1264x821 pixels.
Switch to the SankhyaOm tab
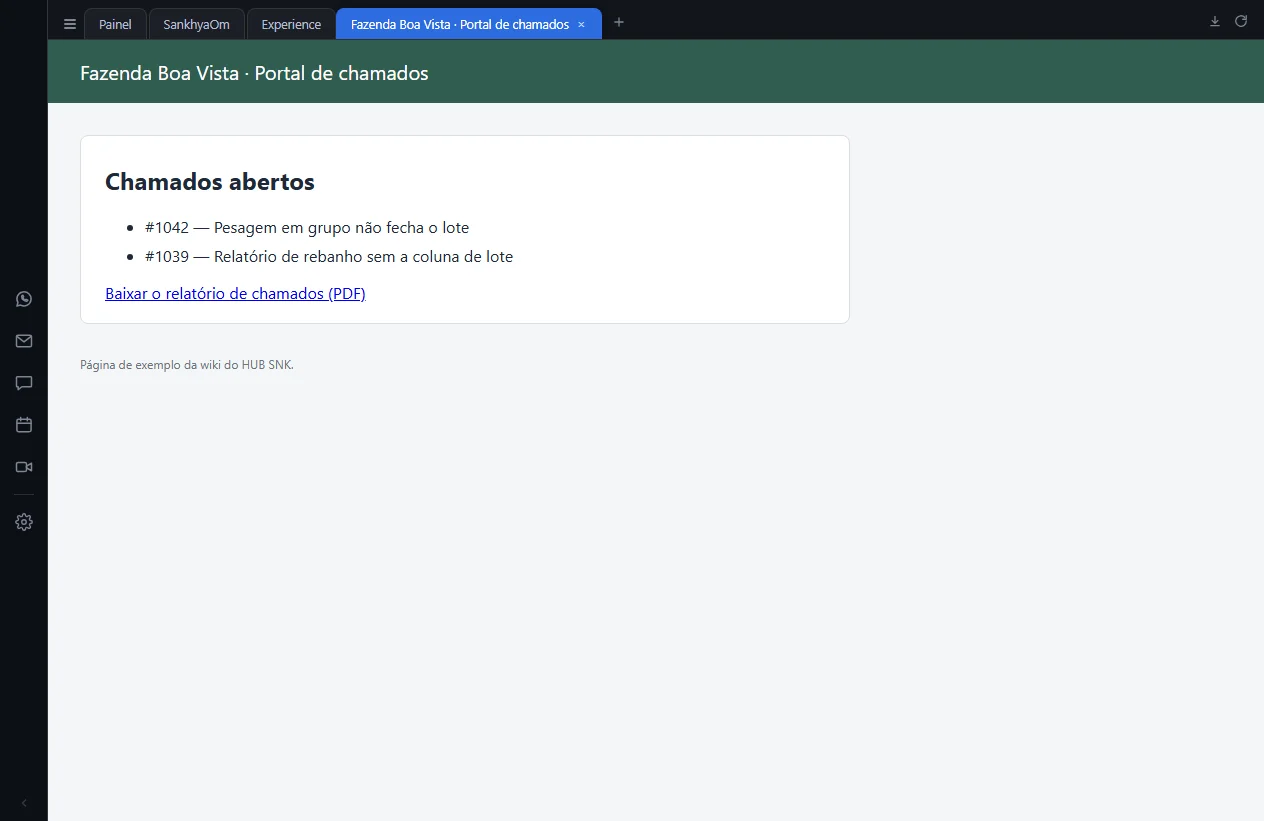pos(197,24)
